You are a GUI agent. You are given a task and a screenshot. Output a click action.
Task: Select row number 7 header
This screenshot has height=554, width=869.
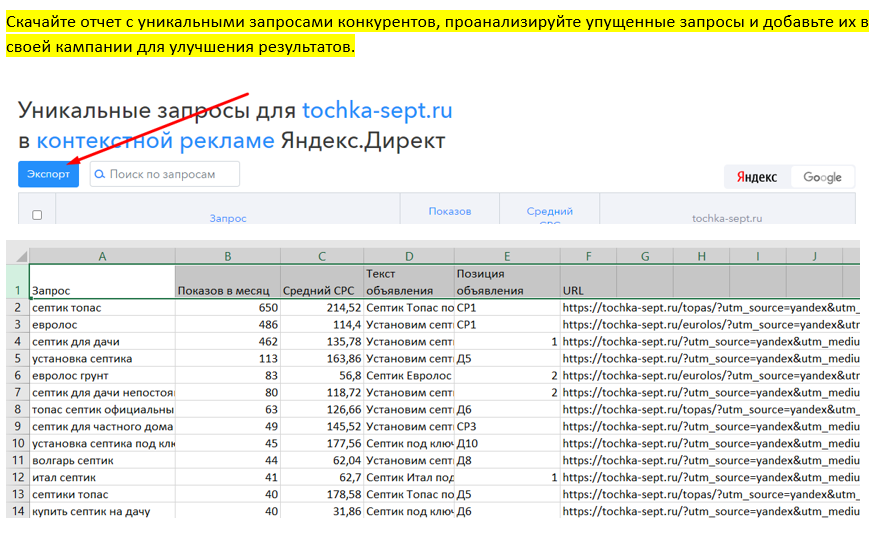click(x=17, y=392)
